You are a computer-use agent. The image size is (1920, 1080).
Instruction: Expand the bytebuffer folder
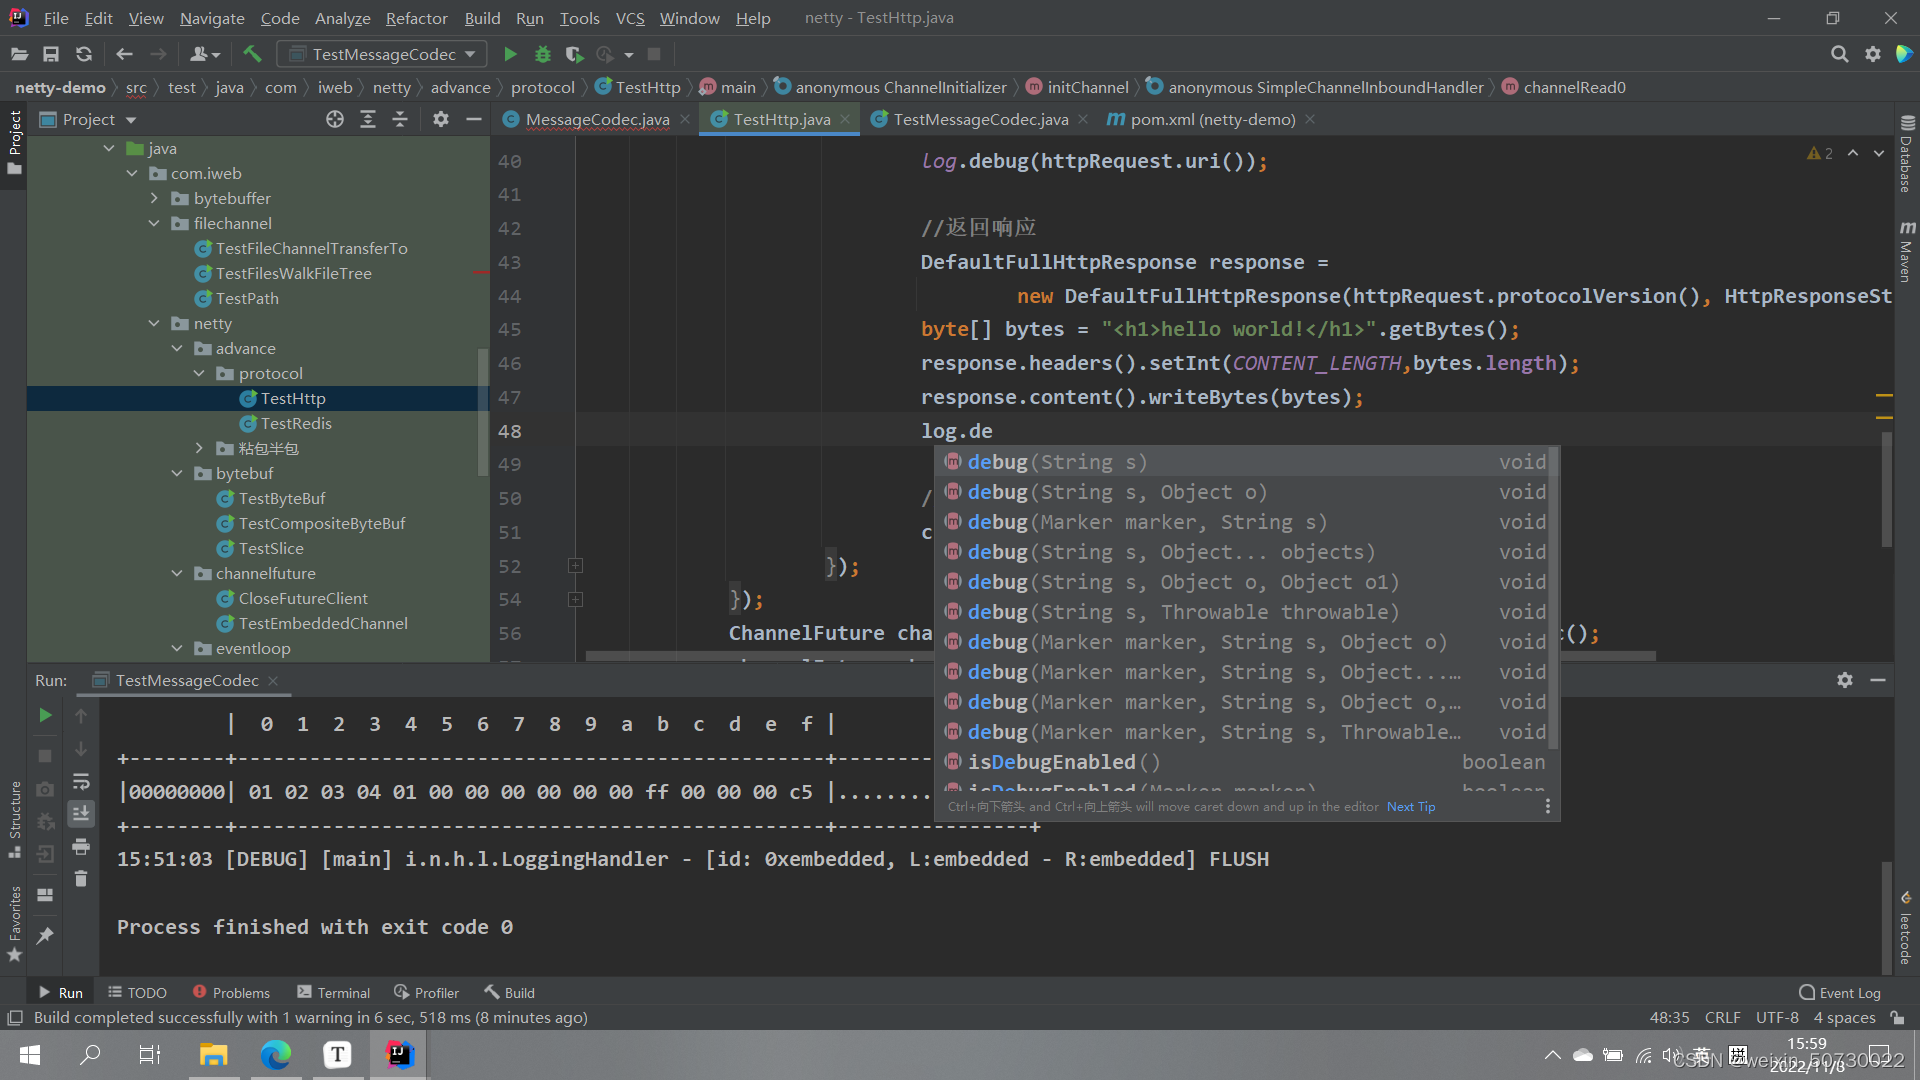(x=154, y=198)
